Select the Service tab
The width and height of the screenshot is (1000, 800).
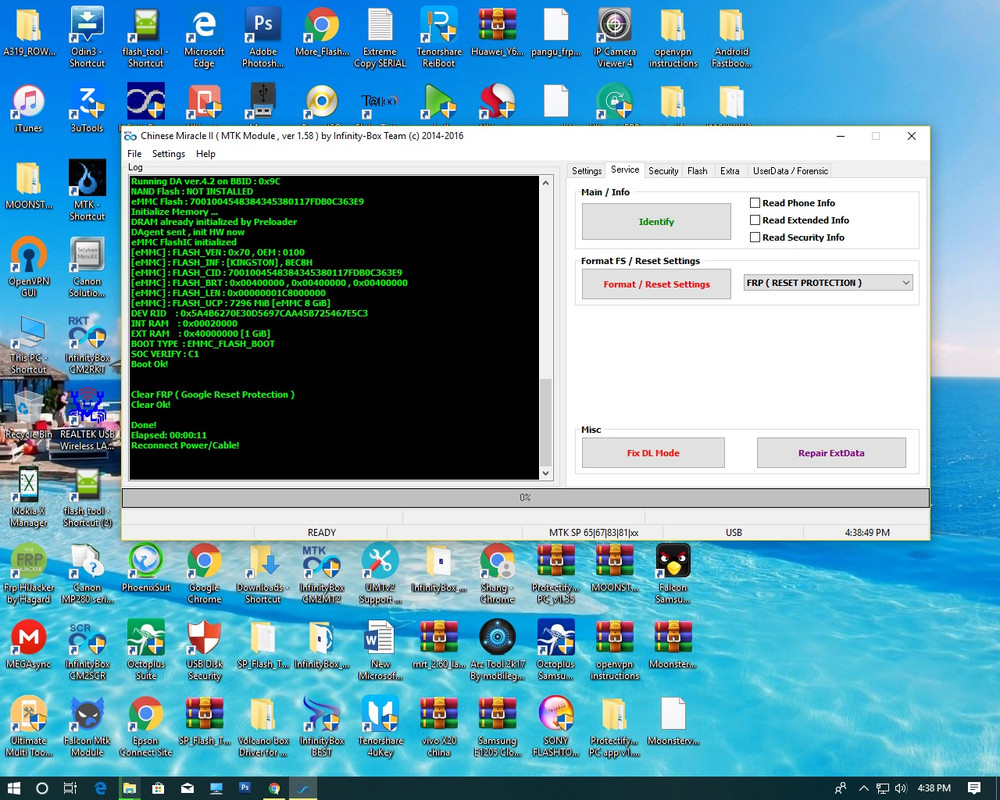624,170
